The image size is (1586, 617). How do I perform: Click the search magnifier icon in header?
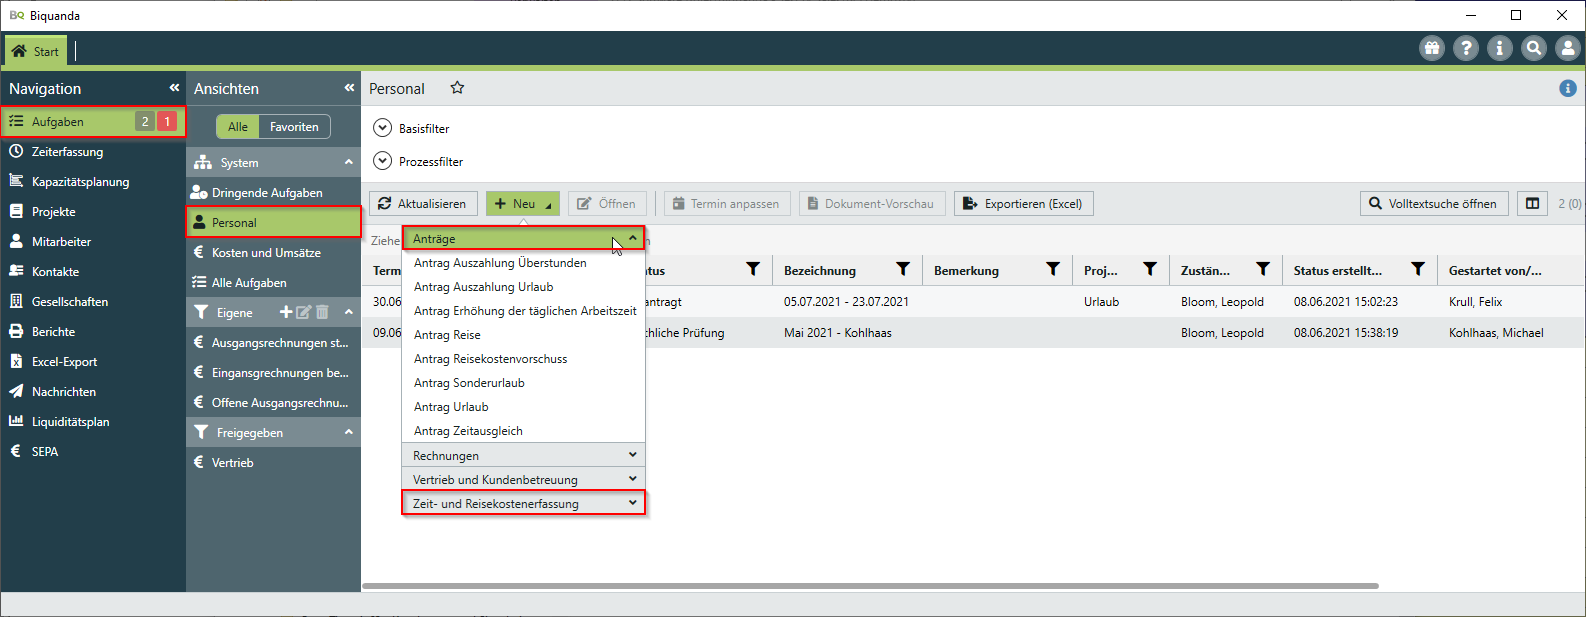click(1534, 48)
